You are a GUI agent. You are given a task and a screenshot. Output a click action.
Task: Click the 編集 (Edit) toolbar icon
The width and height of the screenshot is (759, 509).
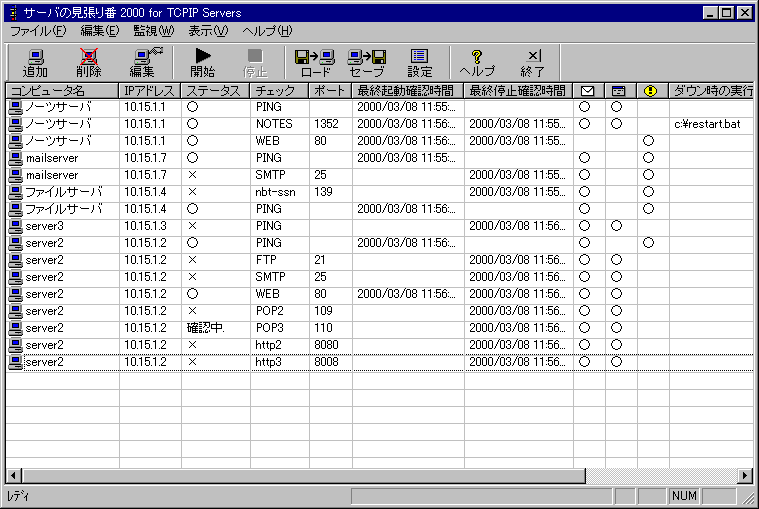coord(143,62)
